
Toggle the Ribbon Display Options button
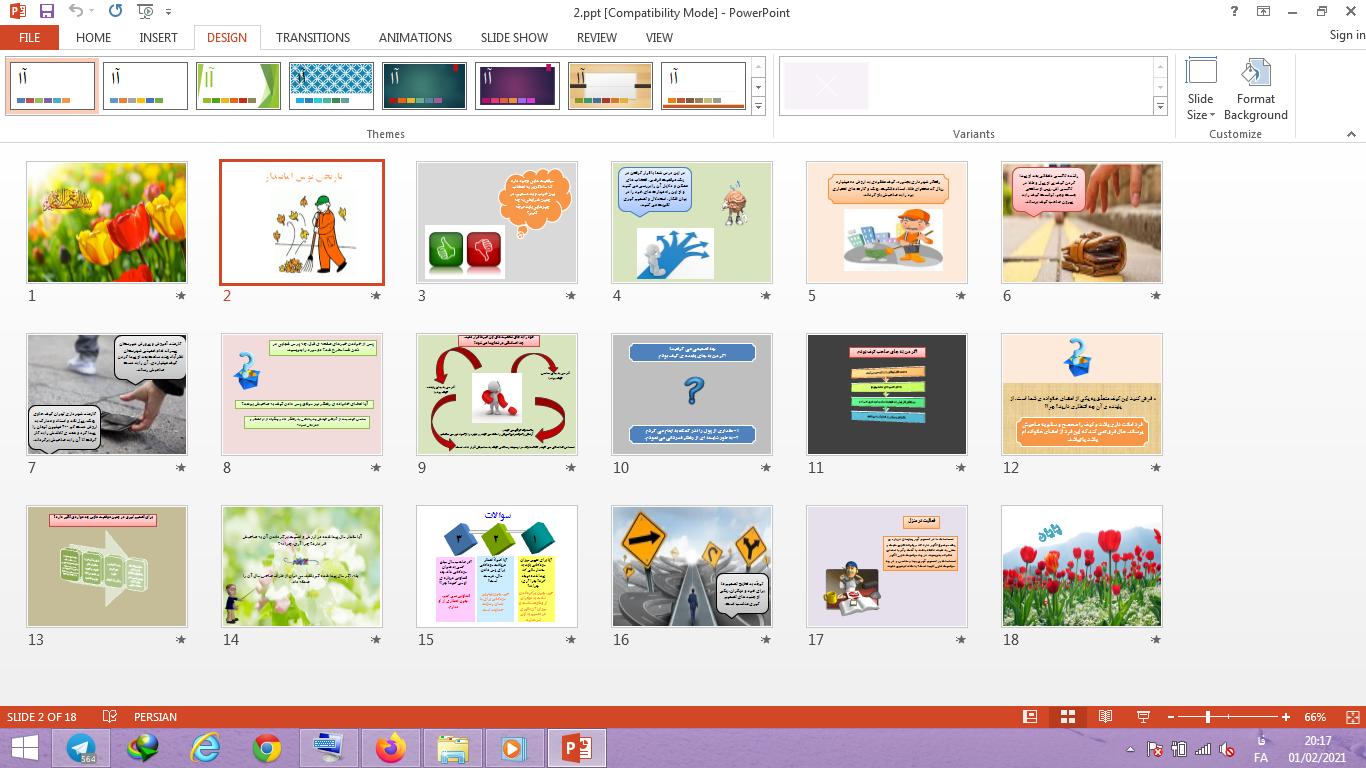[x=1263, y=12]
